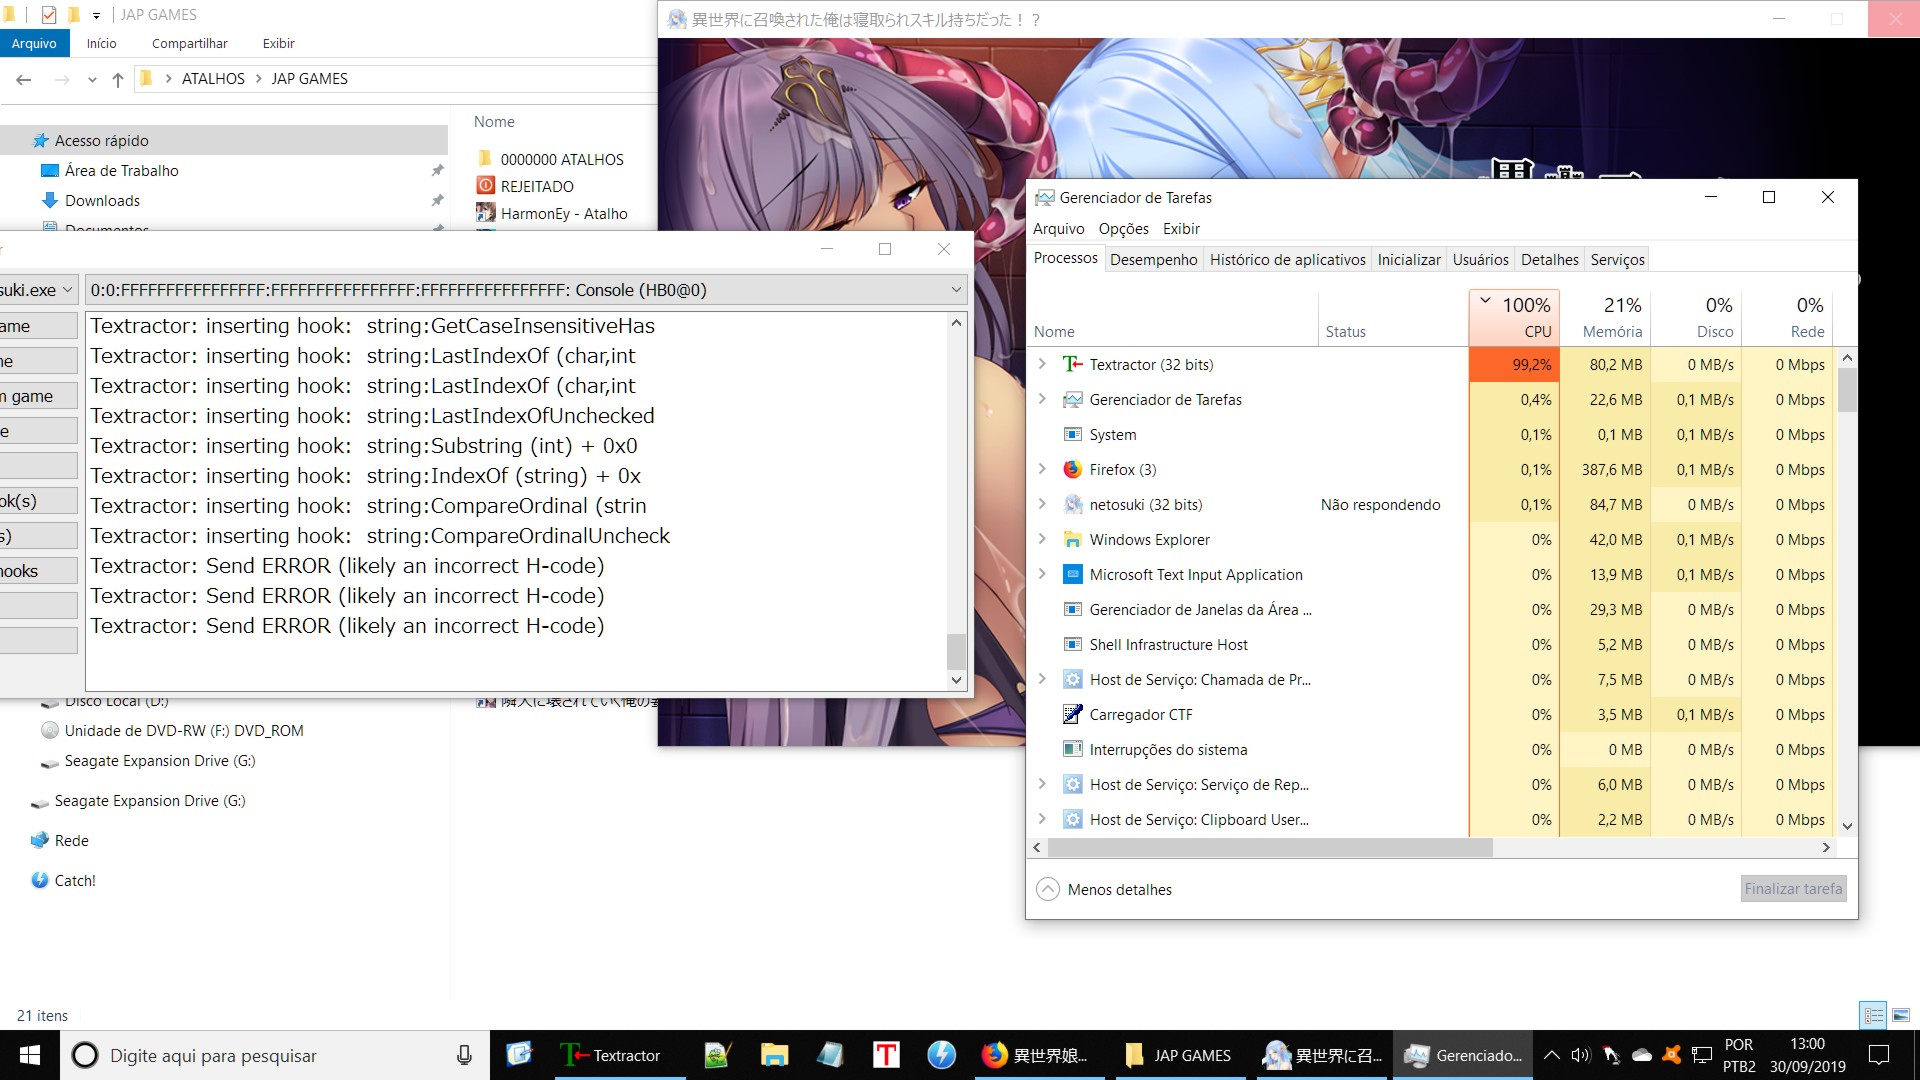Open the Avast icon in the system tray
This screenshot has width=1920, height=1080.
click(x=1670, y=1055)
